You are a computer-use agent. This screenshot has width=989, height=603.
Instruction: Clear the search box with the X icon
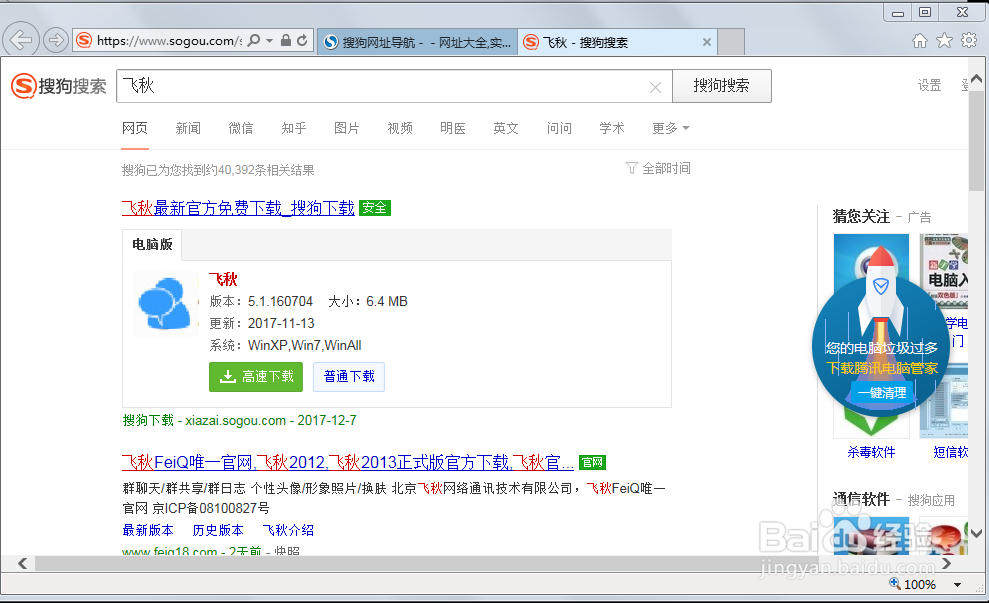tap(655, 87)
